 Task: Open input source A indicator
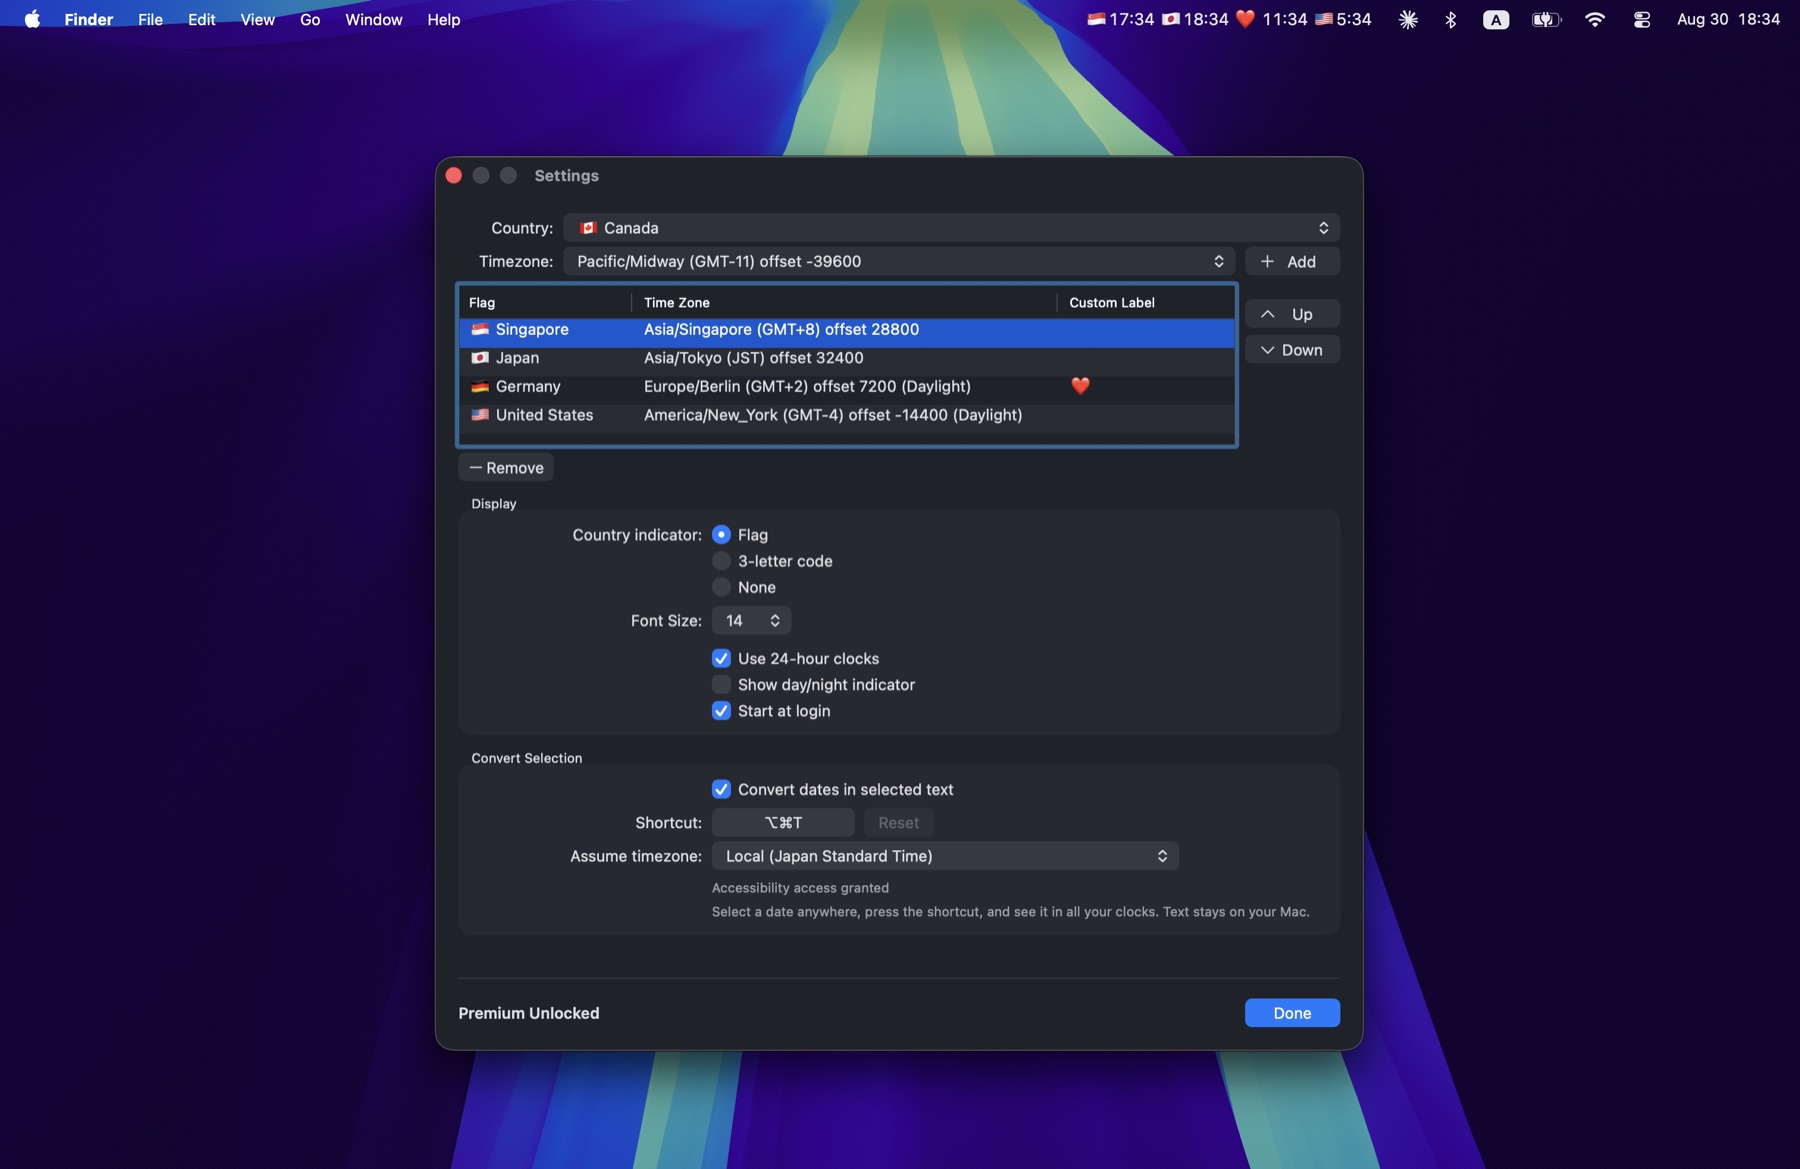1496,19
